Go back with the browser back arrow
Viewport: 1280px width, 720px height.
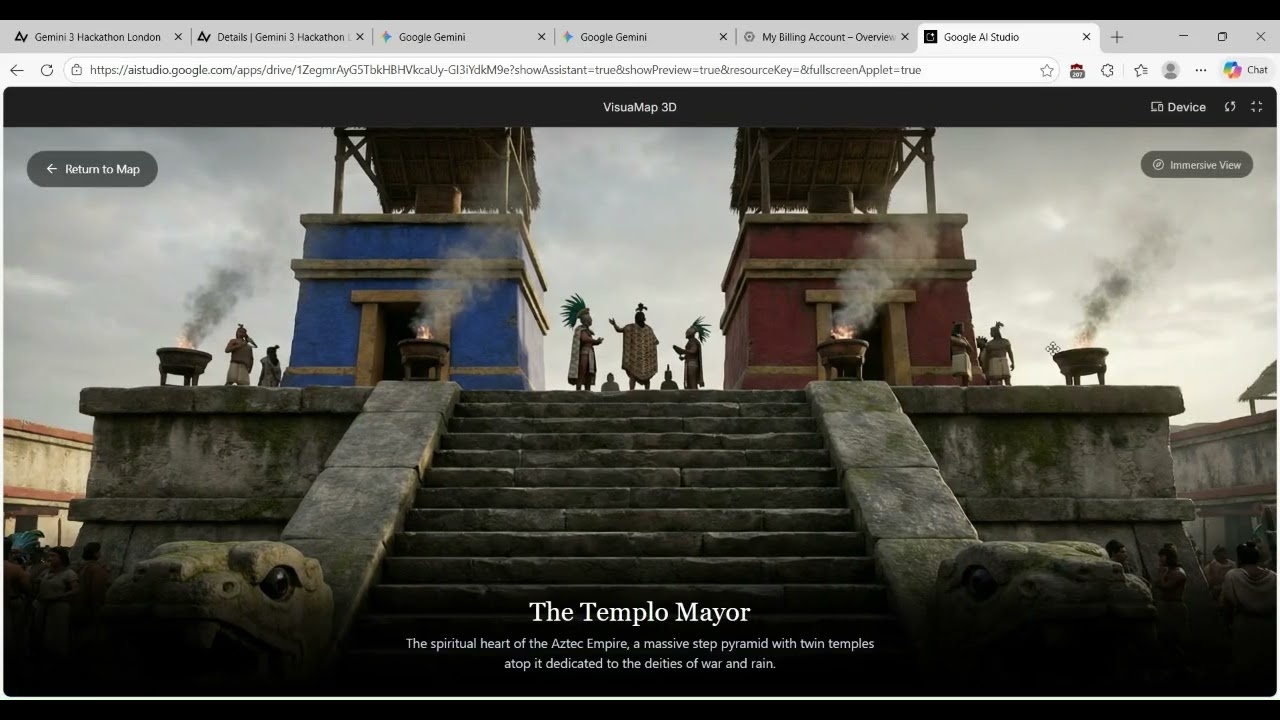17,70
